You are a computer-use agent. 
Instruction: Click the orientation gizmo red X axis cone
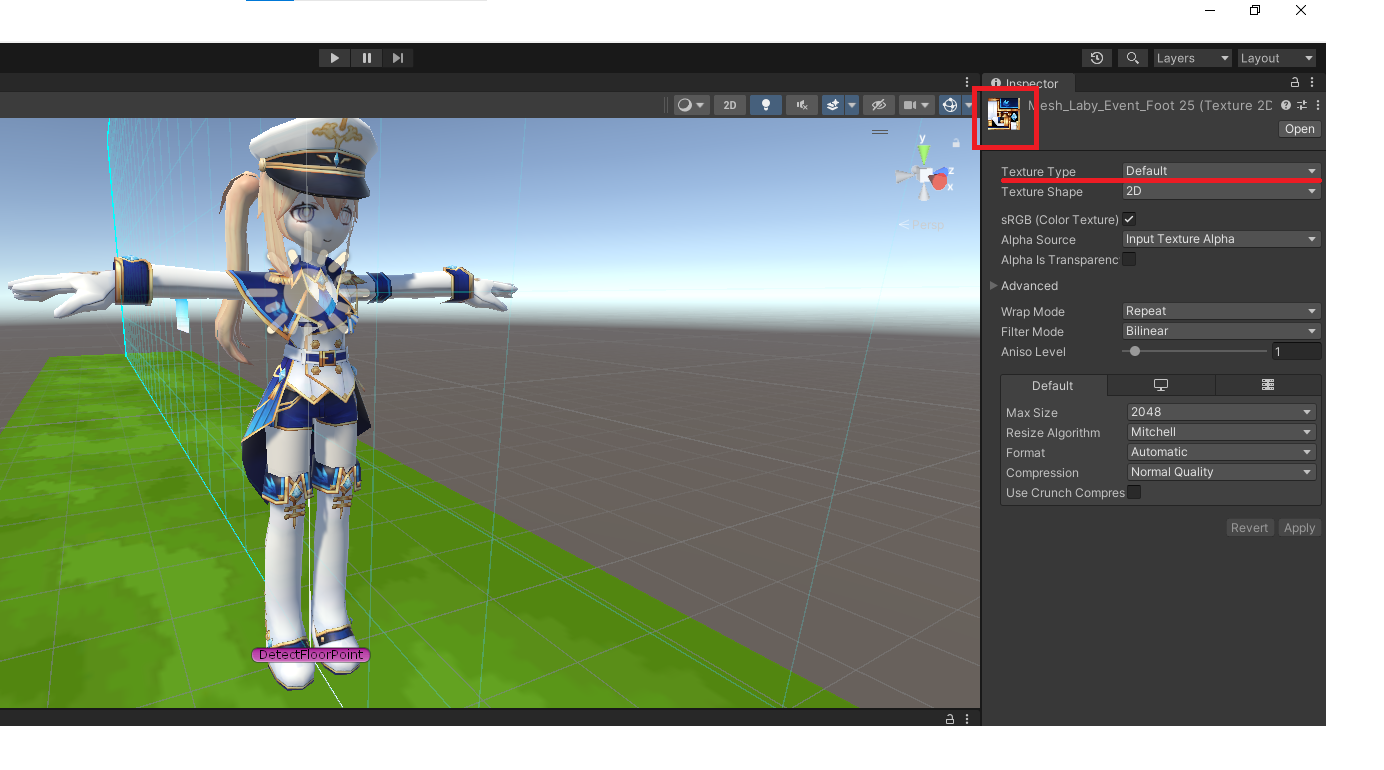click(940, 181)
